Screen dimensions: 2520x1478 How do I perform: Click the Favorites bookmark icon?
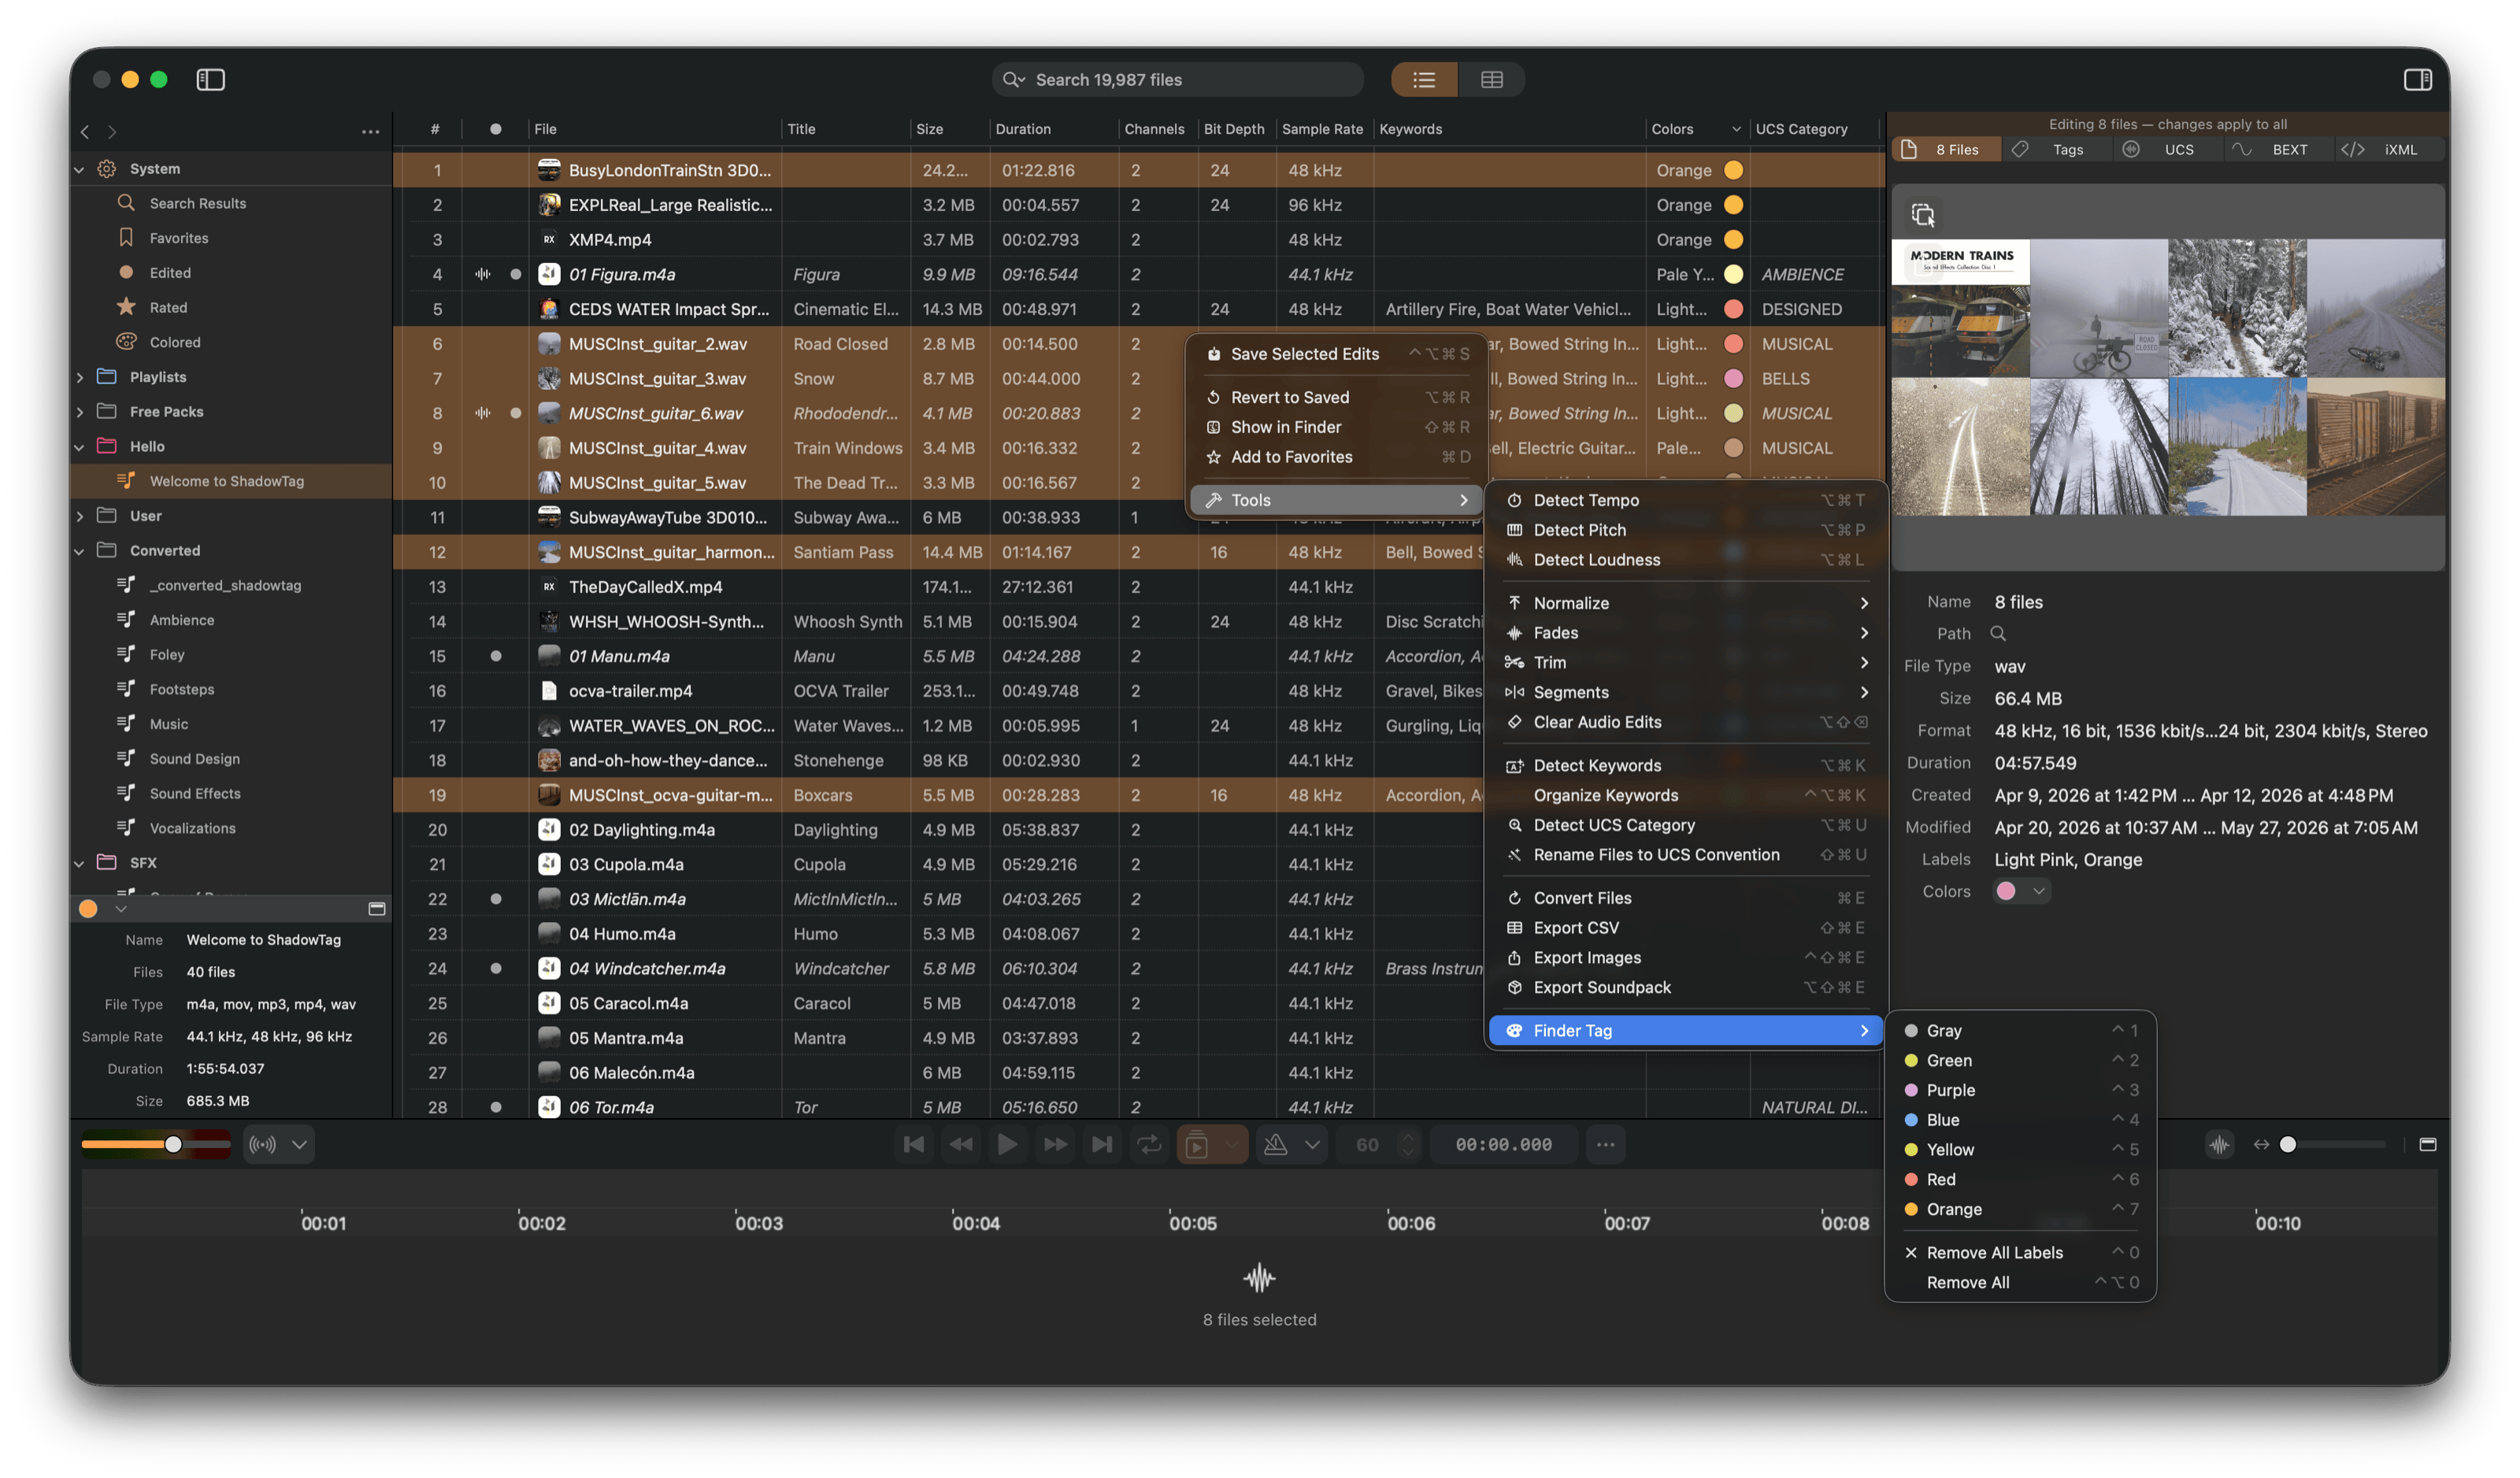[126, 237]
